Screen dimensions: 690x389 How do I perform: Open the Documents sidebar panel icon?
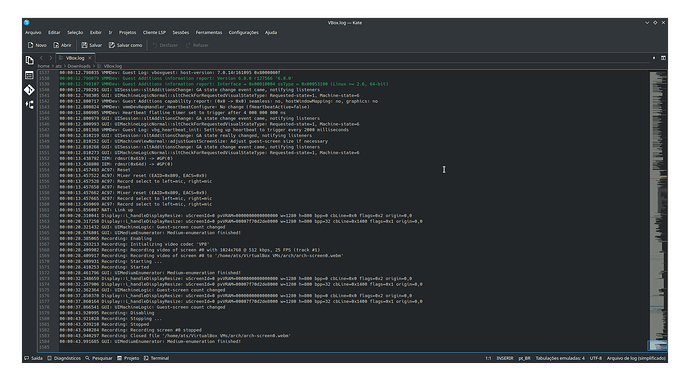[x=29, y=60]
